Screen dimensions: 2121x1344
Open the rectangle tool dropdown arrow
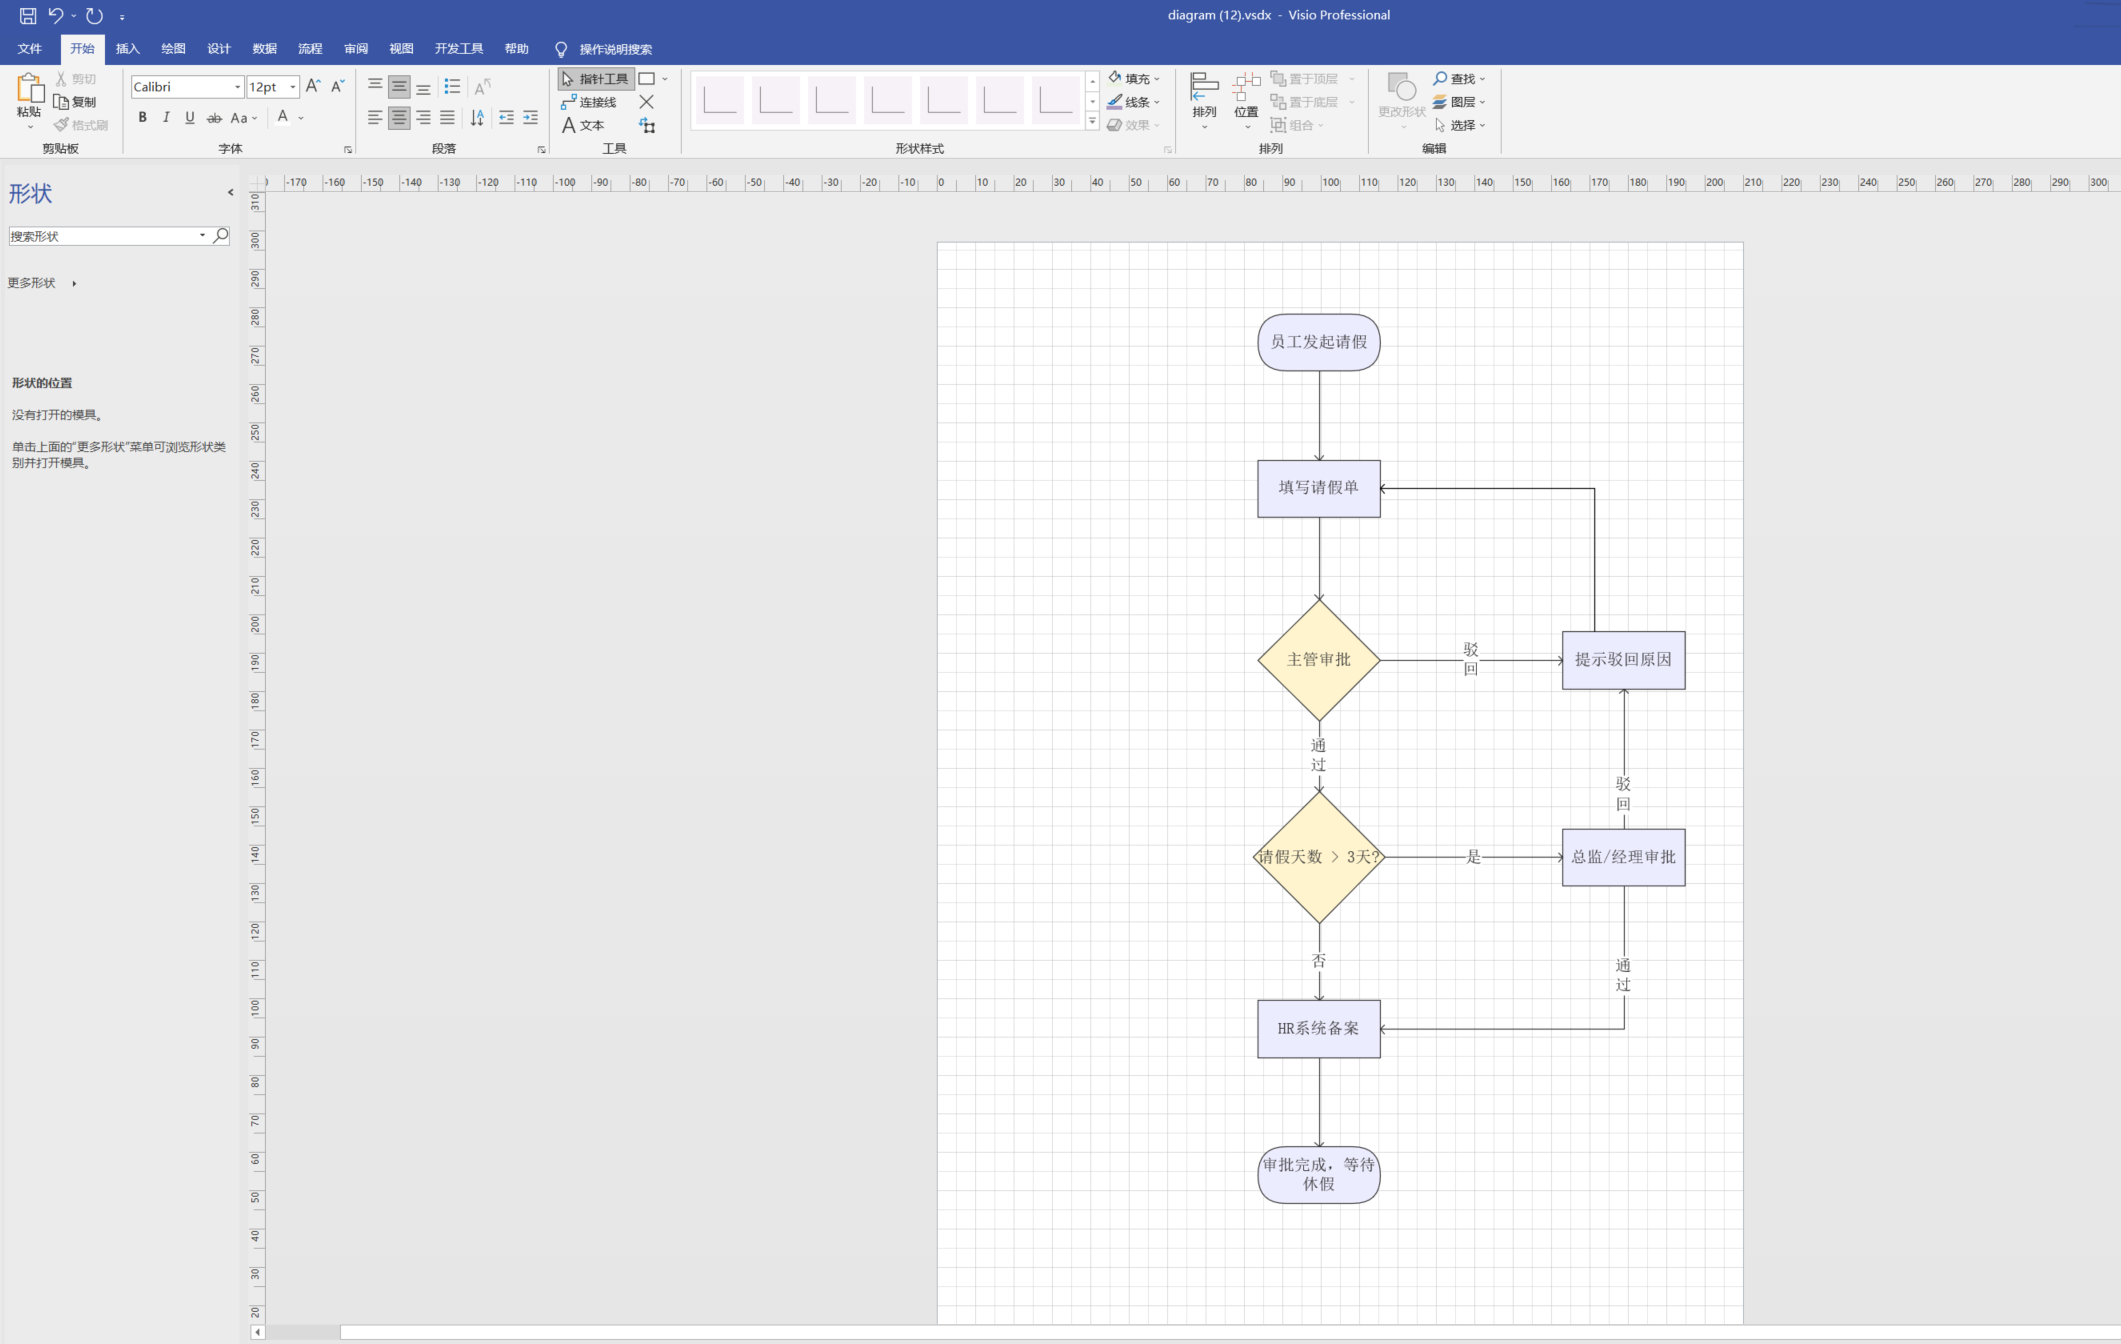[665, 79]
